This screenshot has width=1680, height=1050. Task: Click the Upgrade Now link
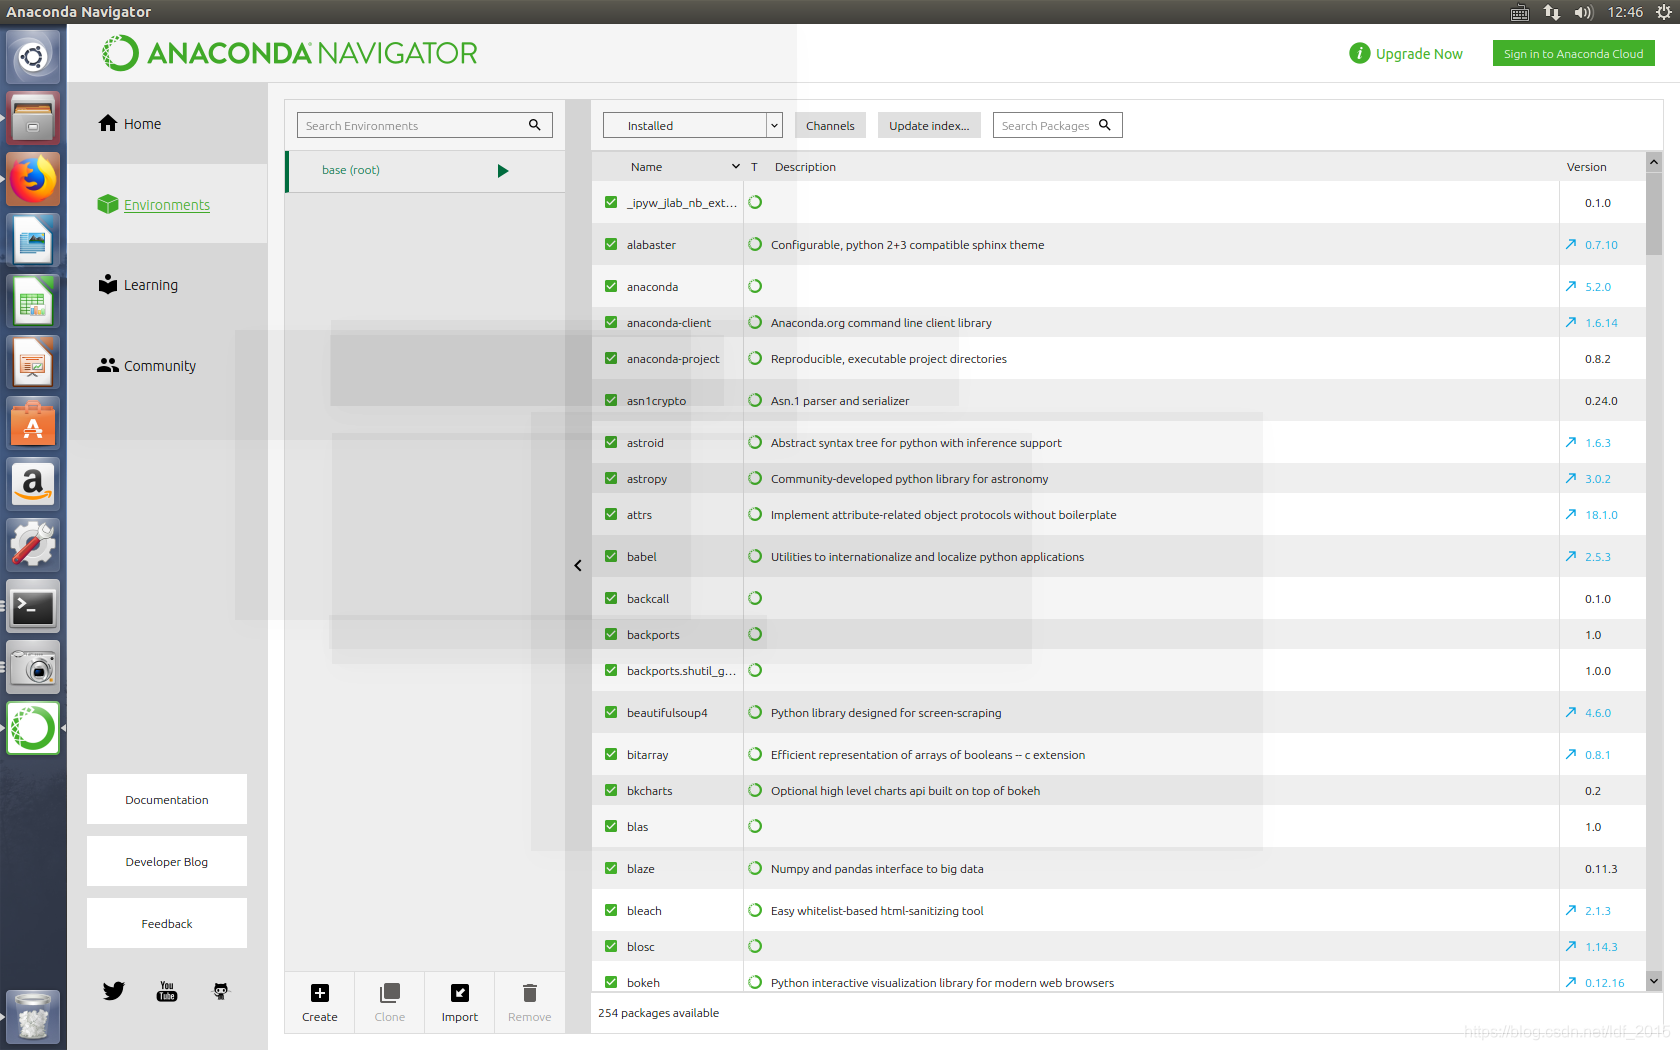(1419, 54)
